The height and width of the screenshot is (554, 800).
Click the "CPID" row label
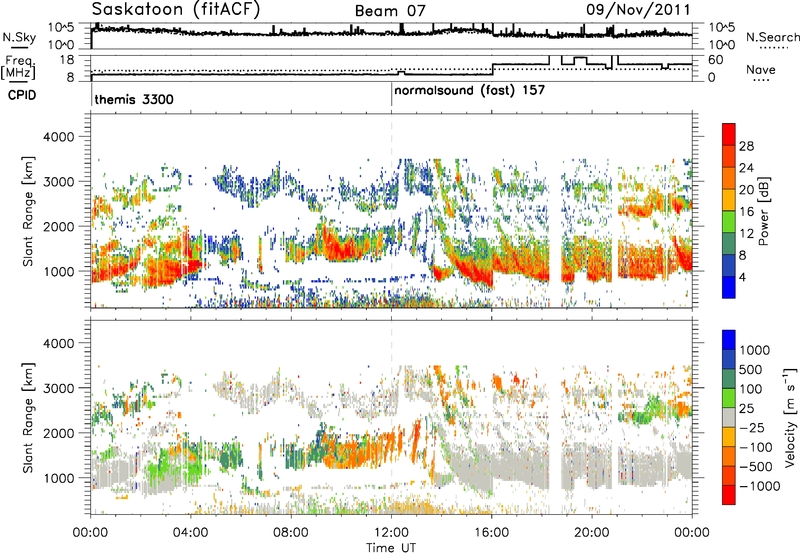[22, 95]
